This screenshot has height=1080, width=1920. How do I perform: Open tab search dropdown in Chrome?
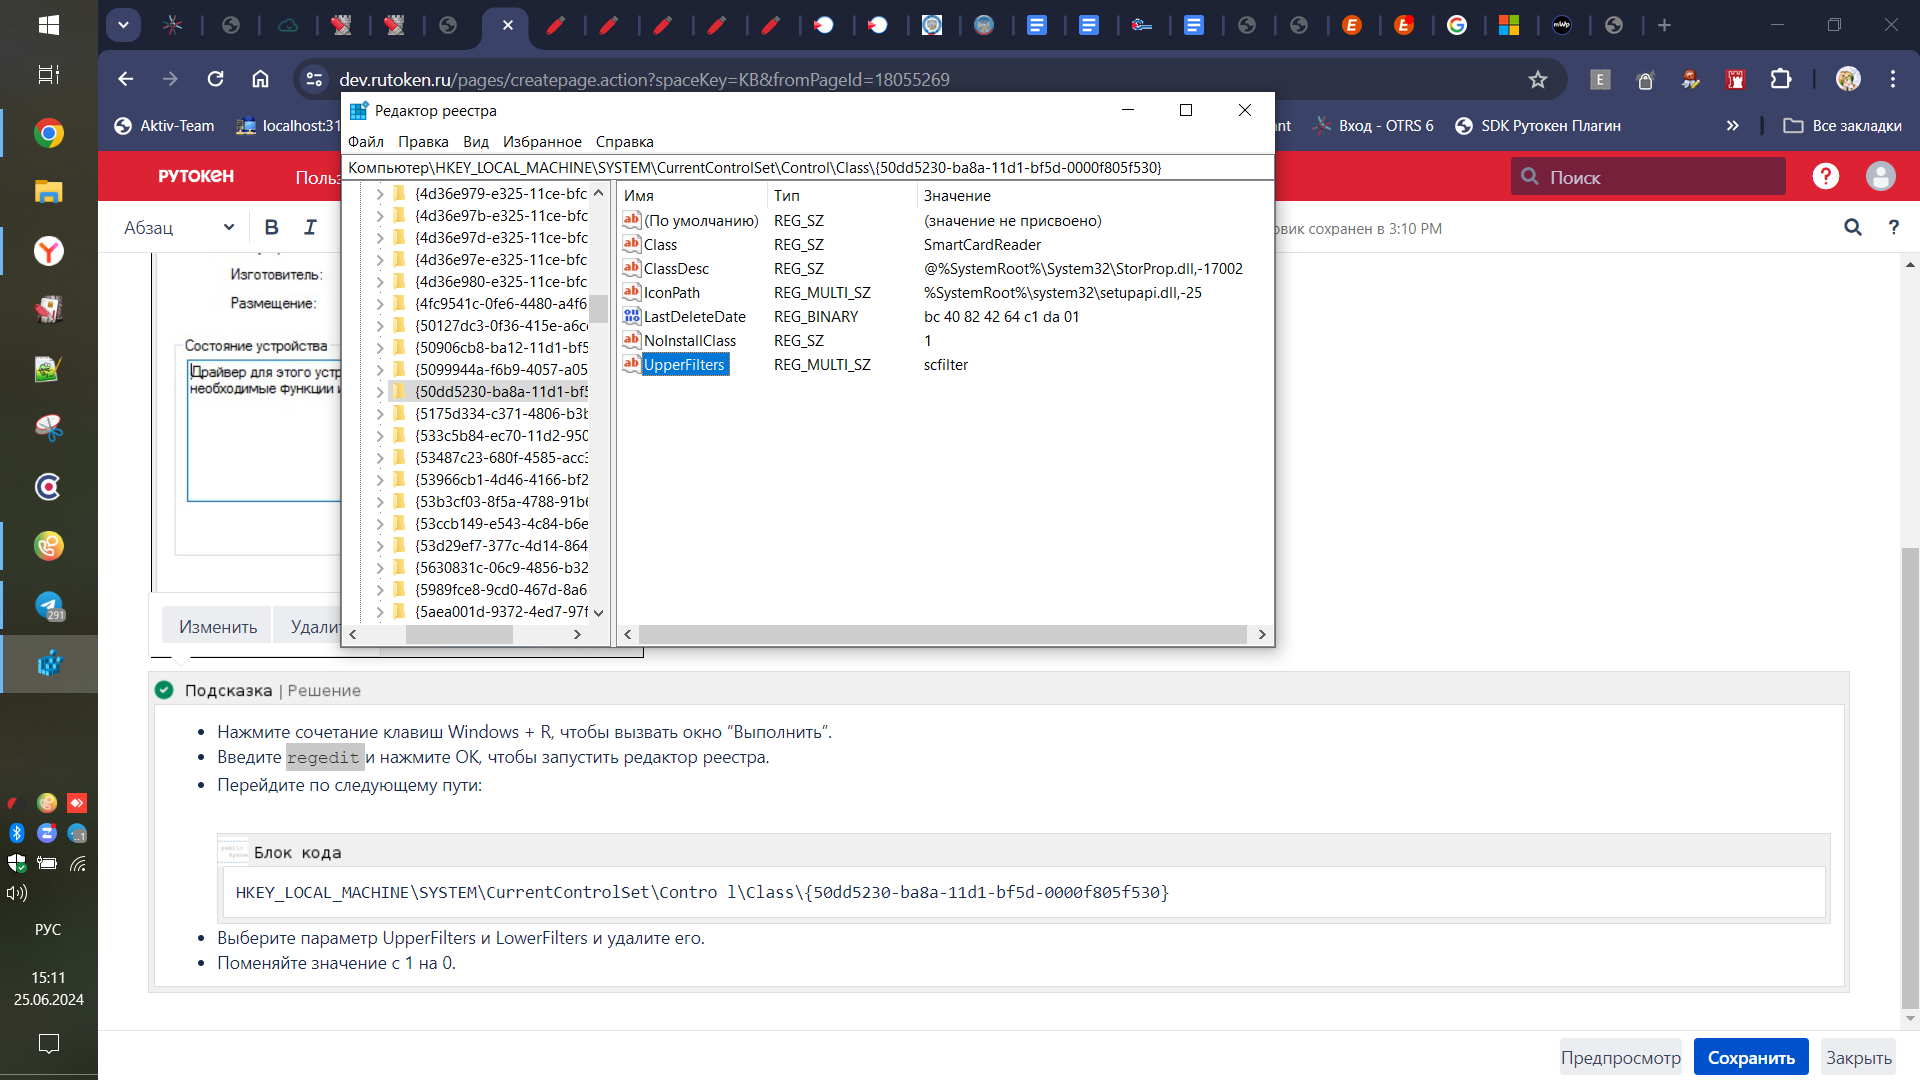pyautogui.click(x=123, y=25)
